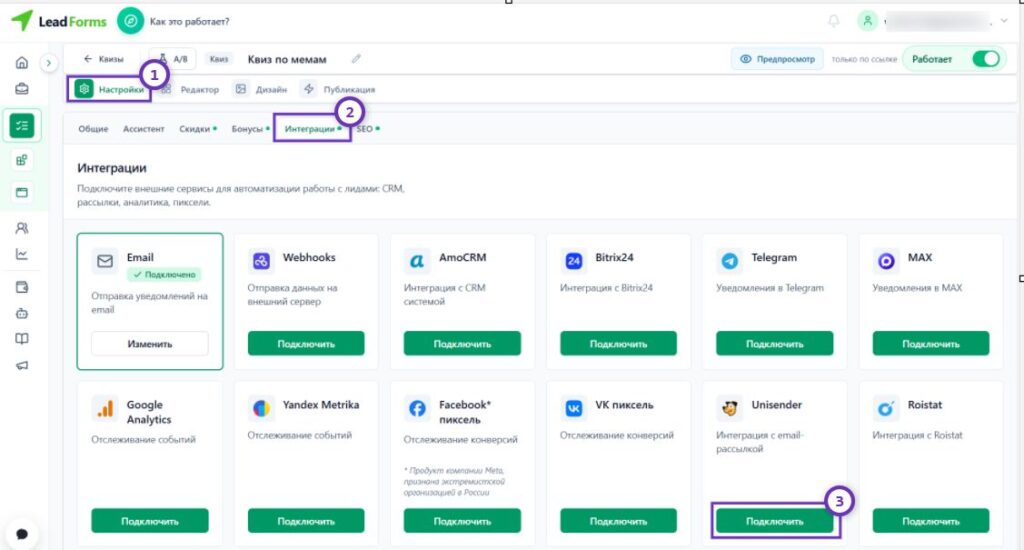Screen dimensions: 1024x550
Task: Open the home icon in the sidebar
Action: pos(22,63)
